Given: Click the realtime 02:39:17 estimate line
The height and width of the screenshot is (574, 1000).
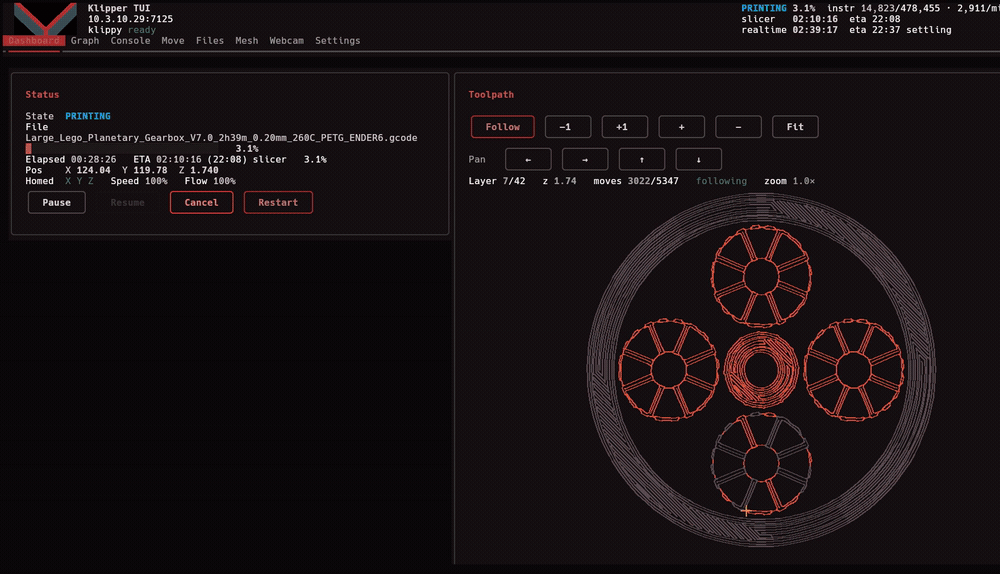Looking at the screenshot, I should point(846,30).
